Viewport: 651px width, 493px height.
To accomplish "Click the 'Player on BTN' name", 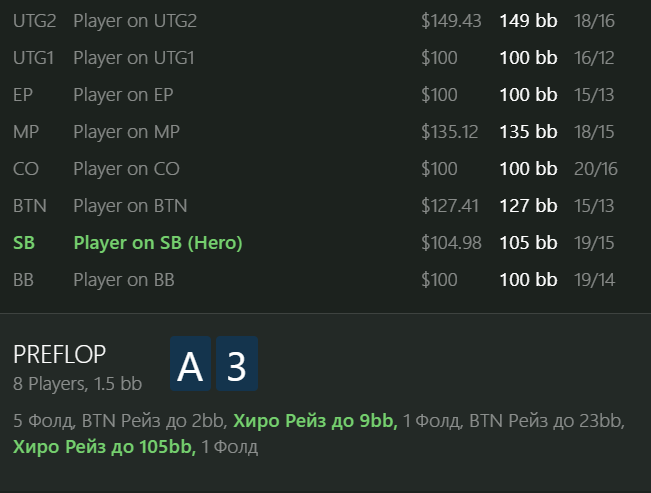I will click(x=130, y=206).
